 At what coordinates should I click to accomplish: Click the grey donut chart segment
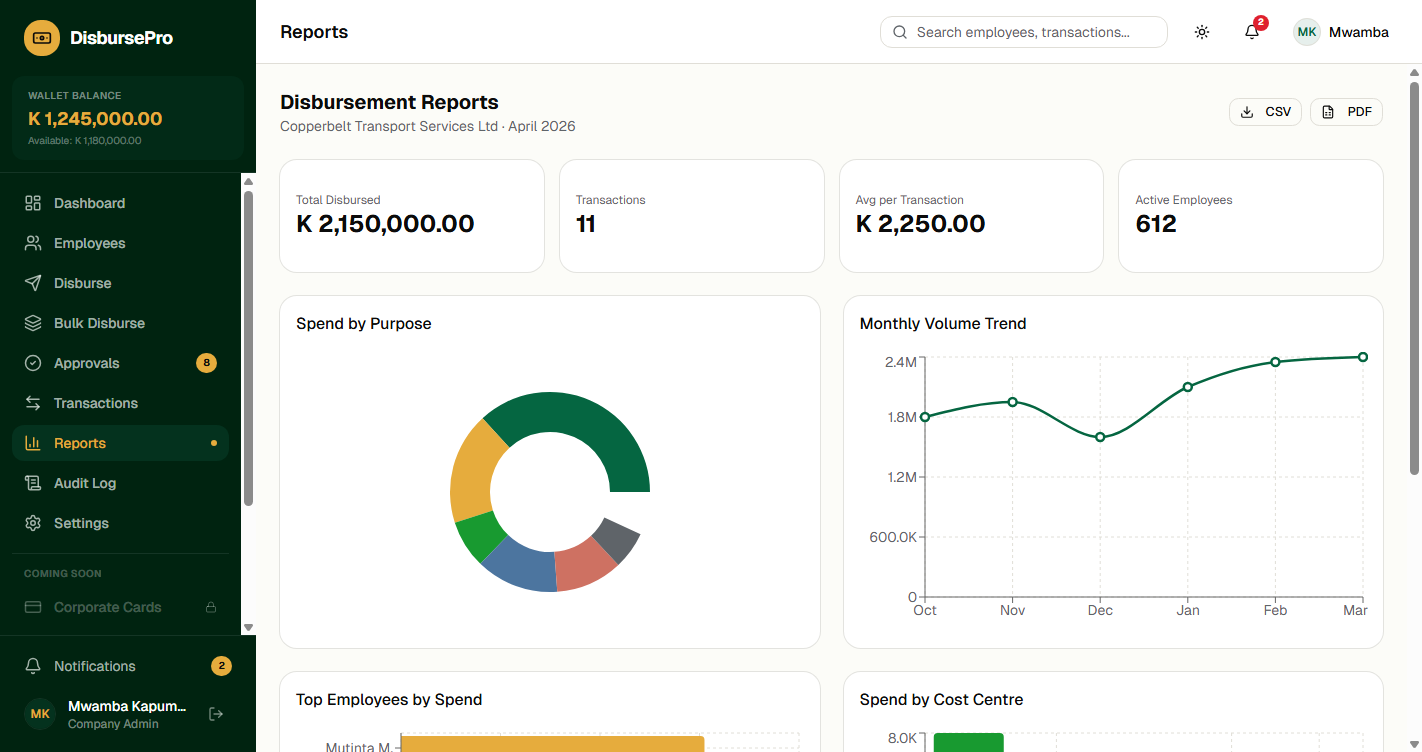pyautogui.click(x=617, y=539)
